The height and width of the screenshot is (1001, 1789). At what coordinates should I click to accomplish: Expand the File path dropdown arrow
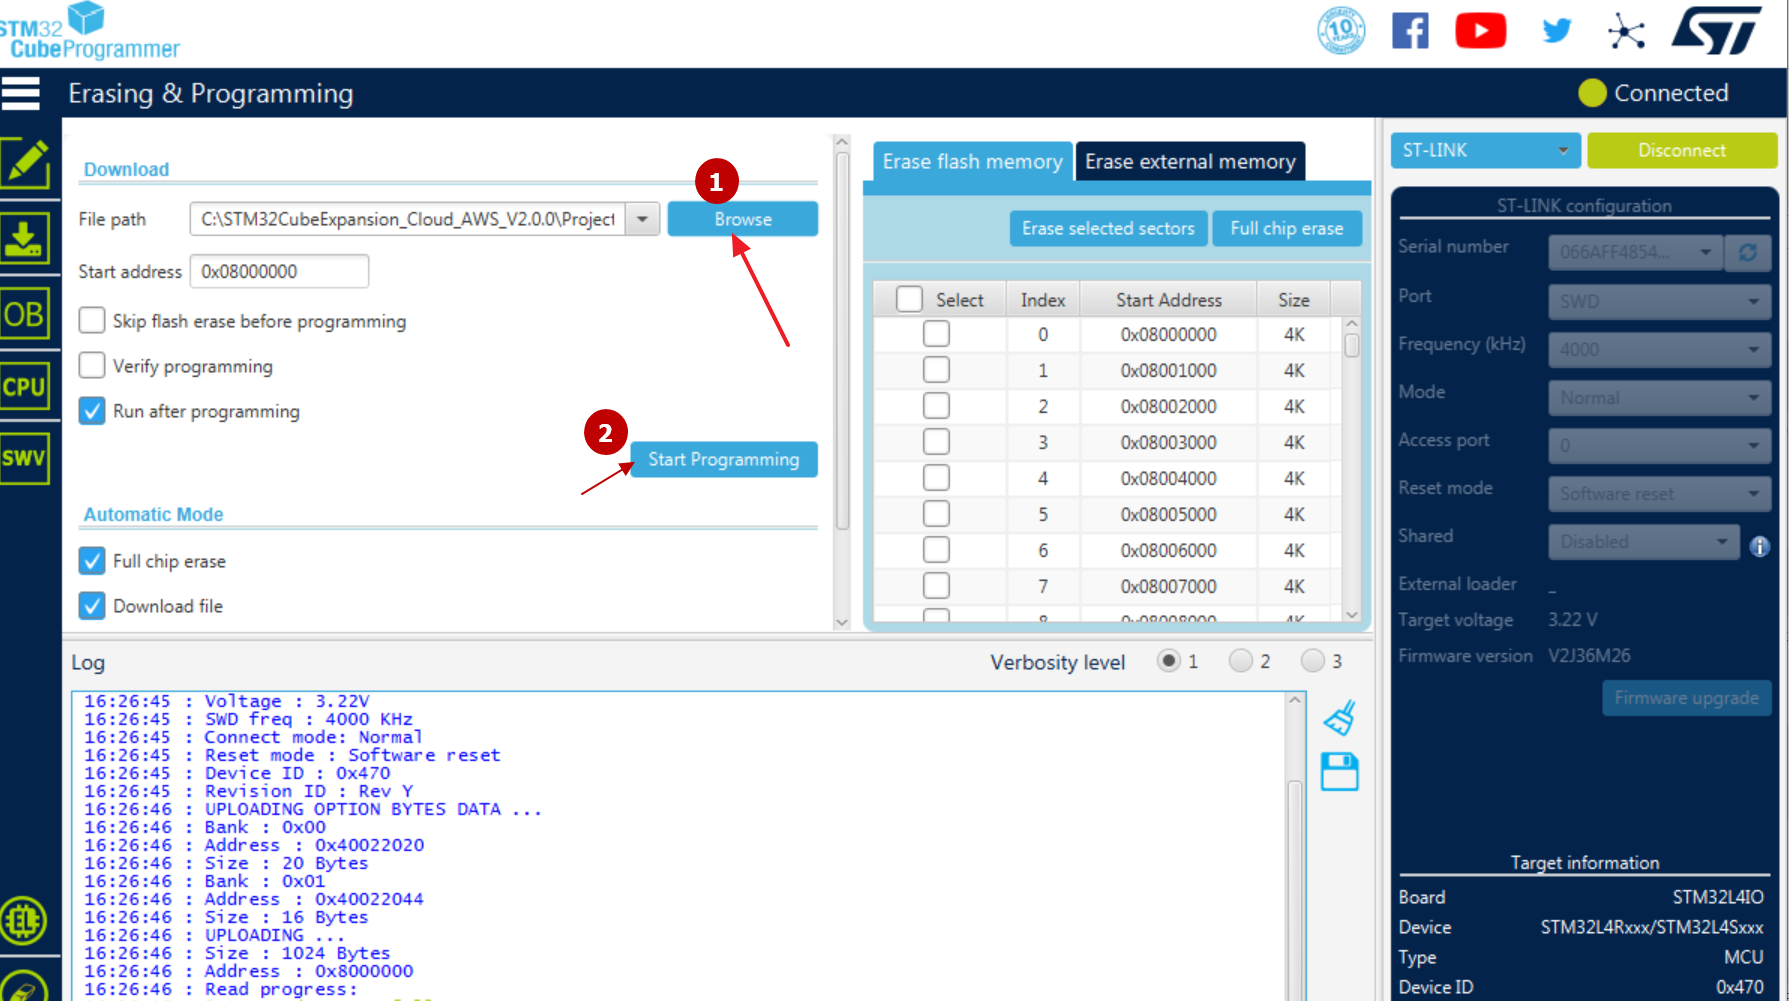(x=642, y=219)
